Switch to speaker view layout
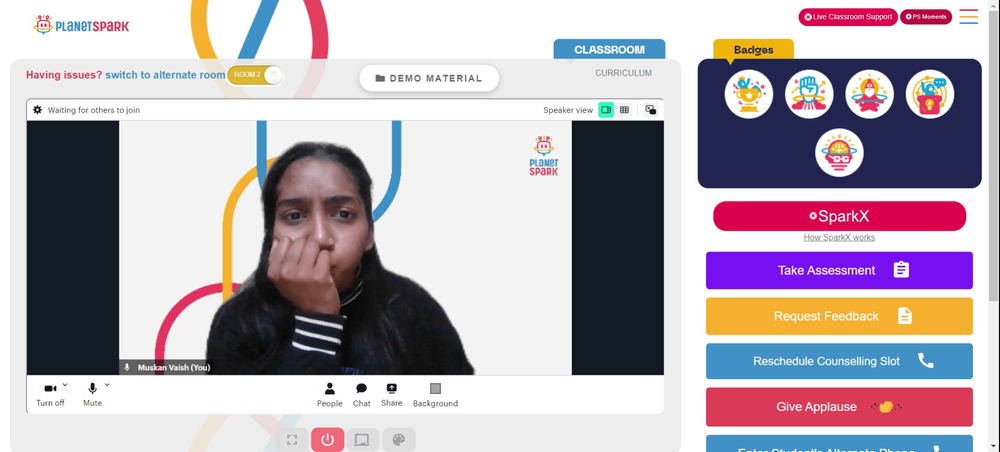Screen dimensions: 1000x452 click(606, 110)
